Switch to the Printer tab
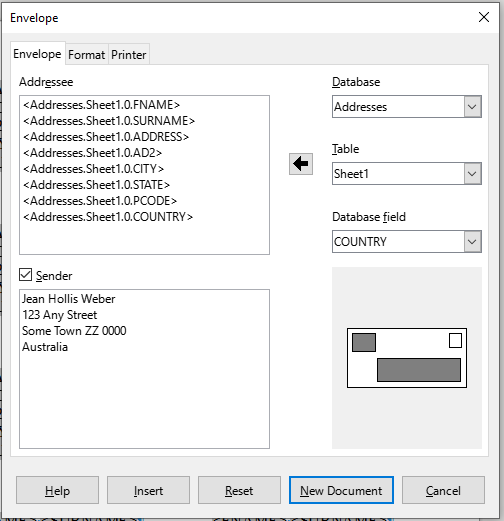The image size is (504, 521). click(129, 54)
